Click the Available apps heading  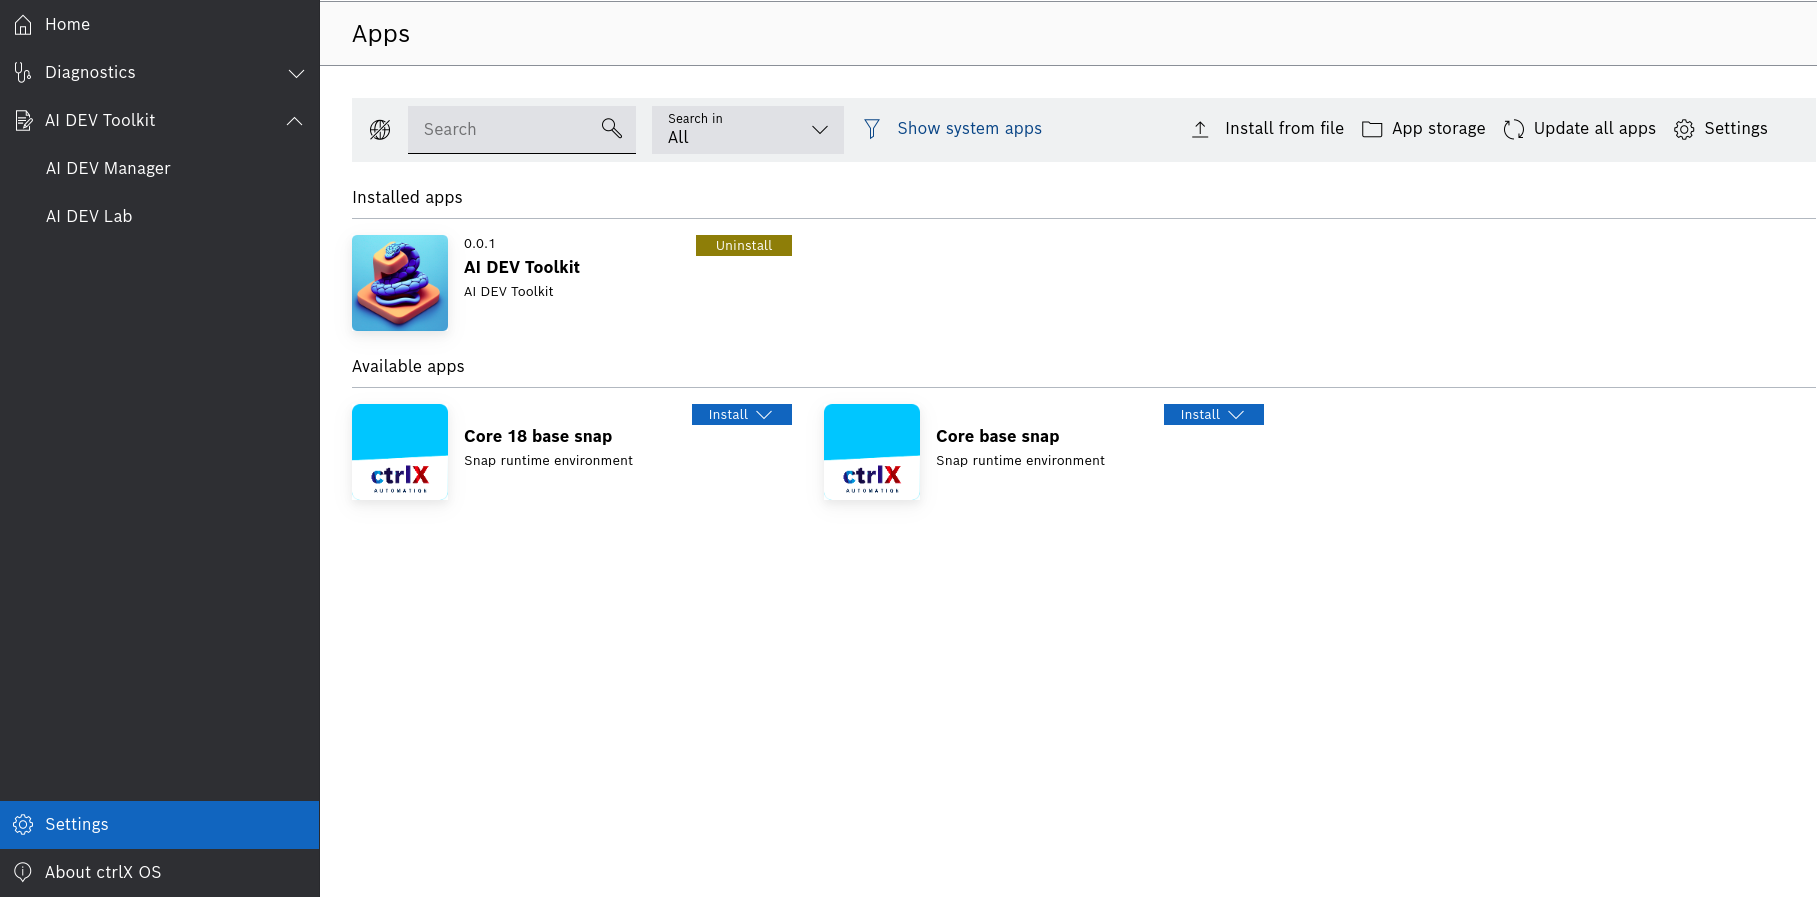408,366
